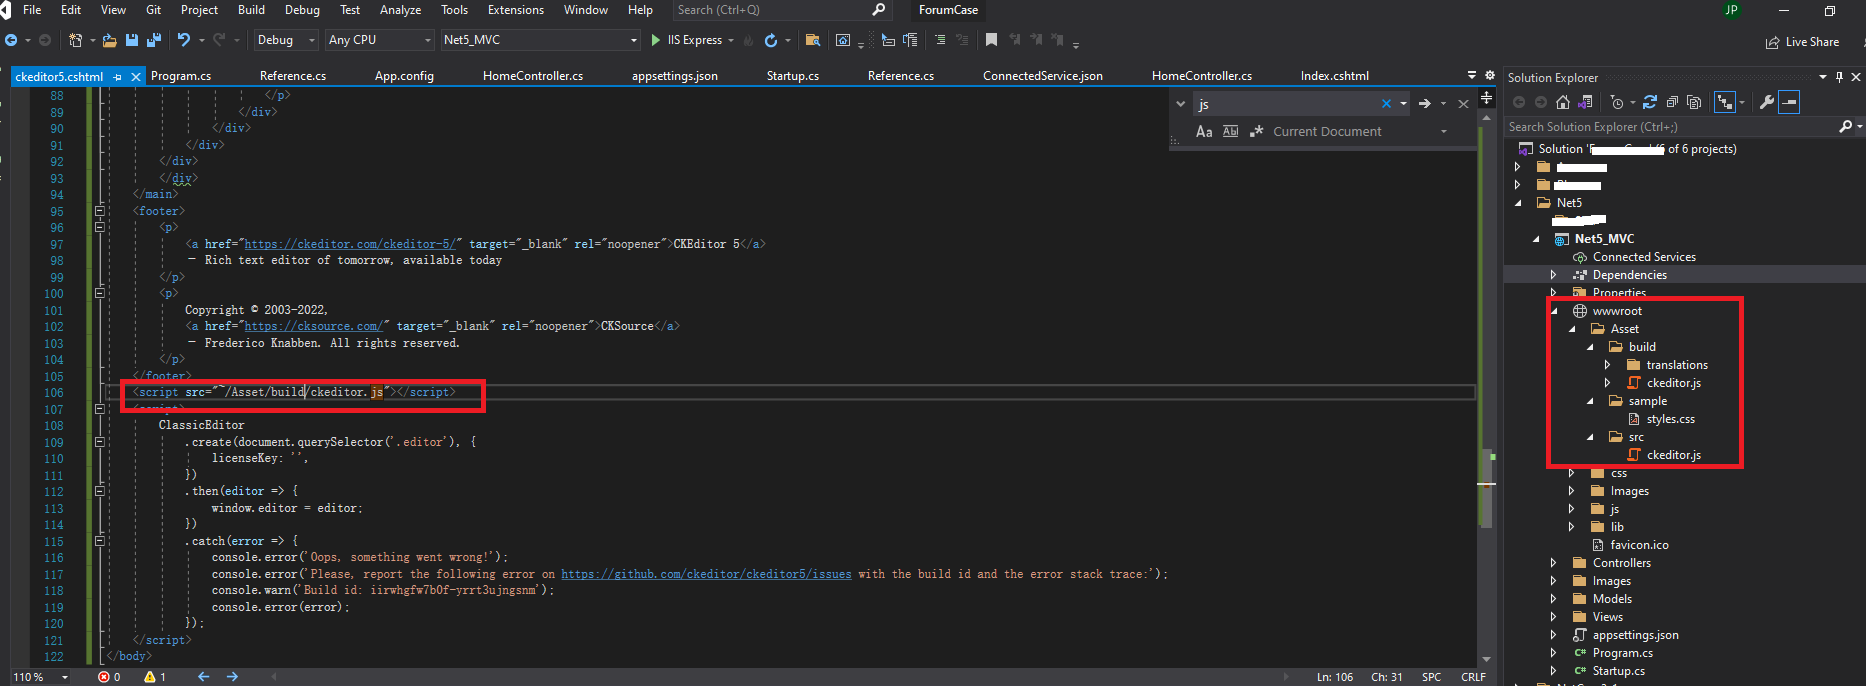The width and height of the screenshot is (1866, 686).
Task: Open the Current Document scope dropdown
Action: click(1358, 131)
